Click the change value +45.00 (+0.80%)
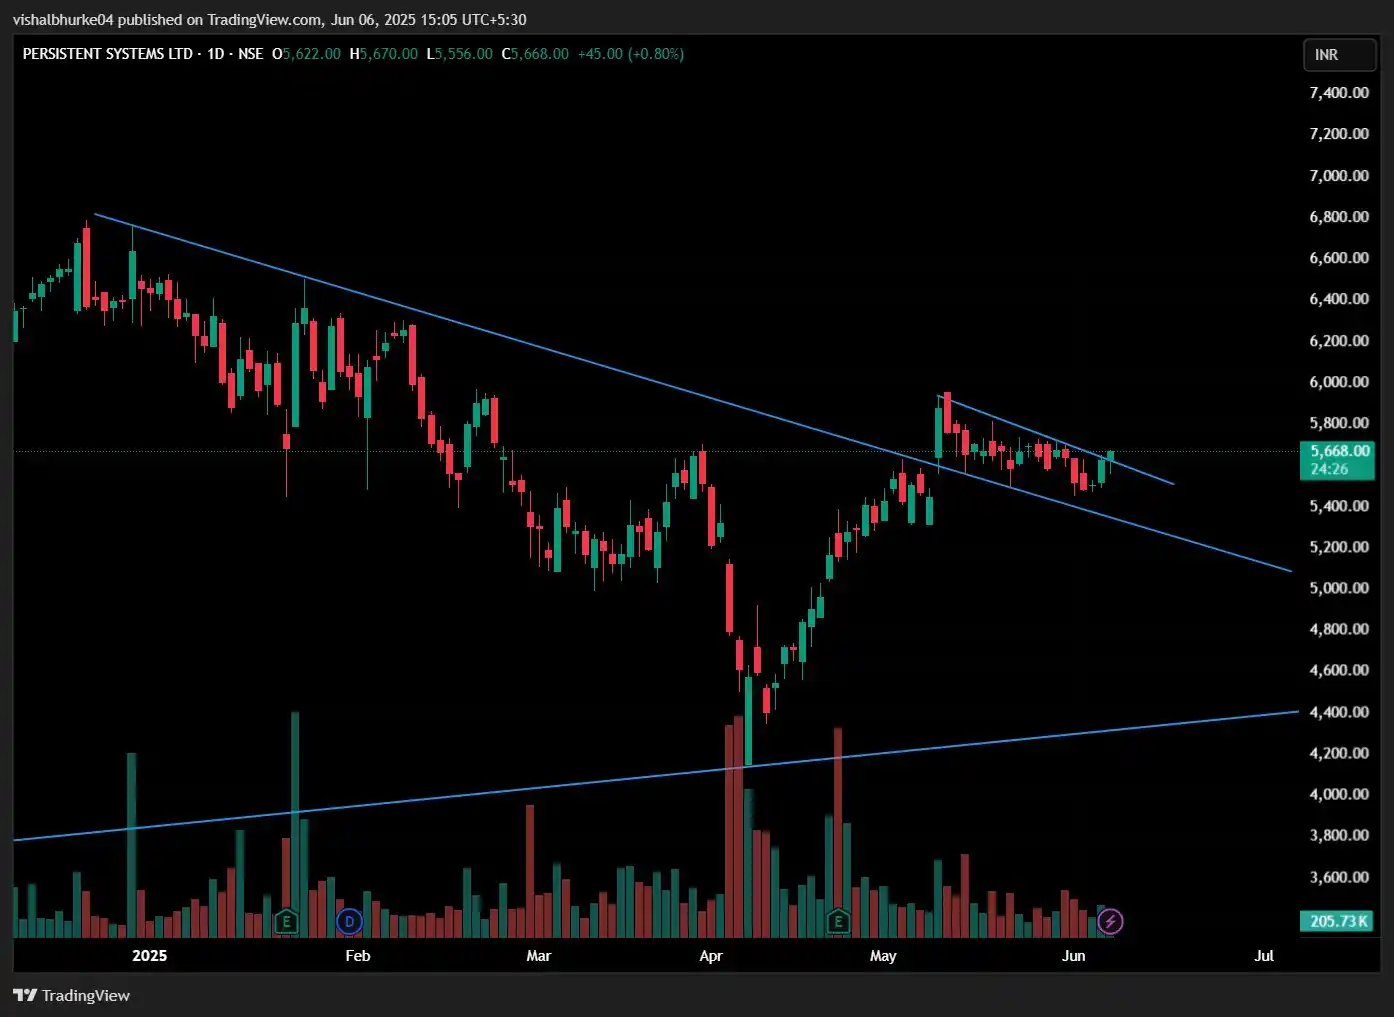The height and width of the screenshot is (1017, 1394). coord(631,54)
